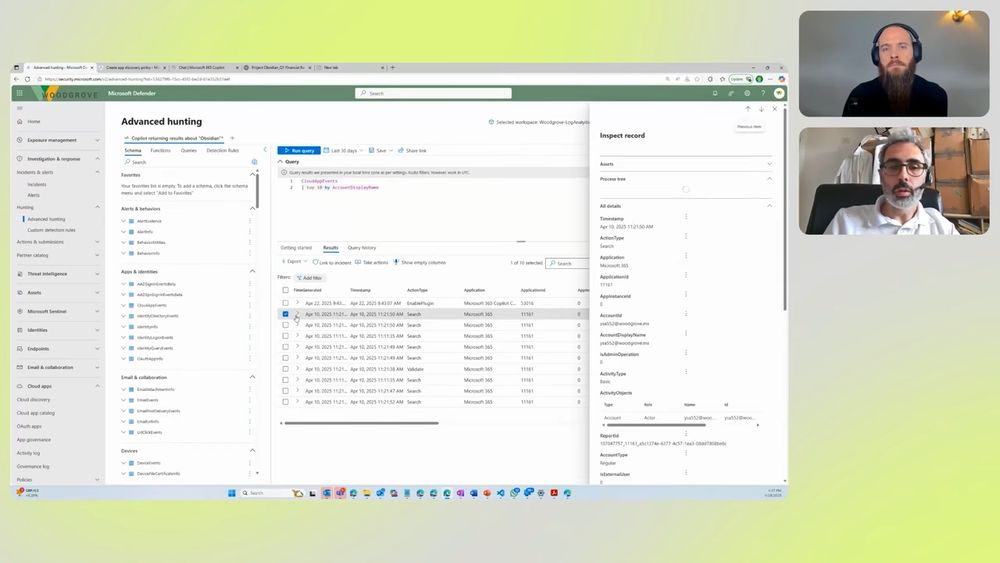Viewport: 1000px width, 563px height.
Task: Collapse the schema pane with left chevron
Action: point(265,150)
